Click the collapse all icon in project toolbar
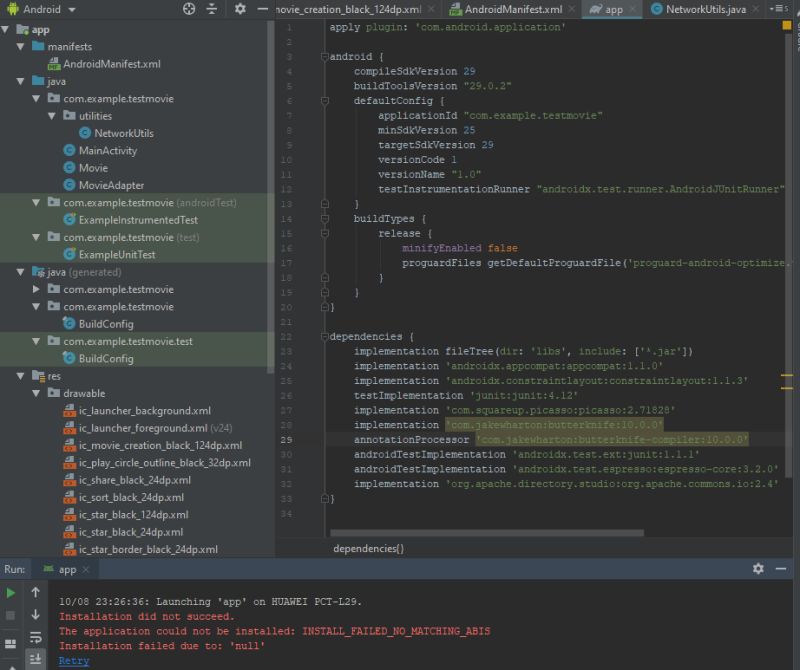This screenshot has width=800, height=670. pyautogui.click(x=212, y=9)
